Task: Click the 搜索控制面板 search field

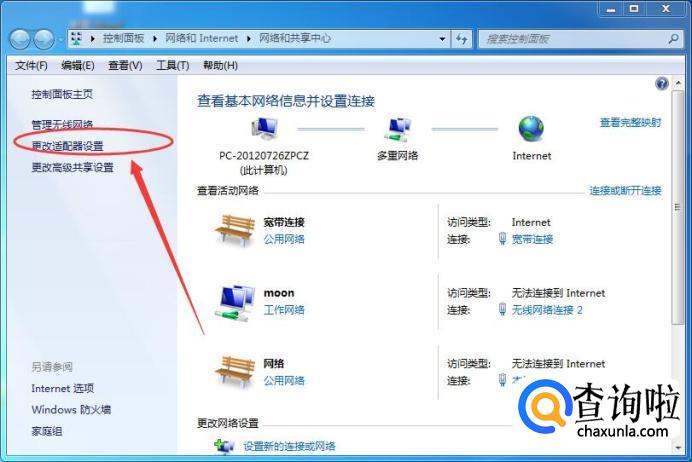Action: 574,39
